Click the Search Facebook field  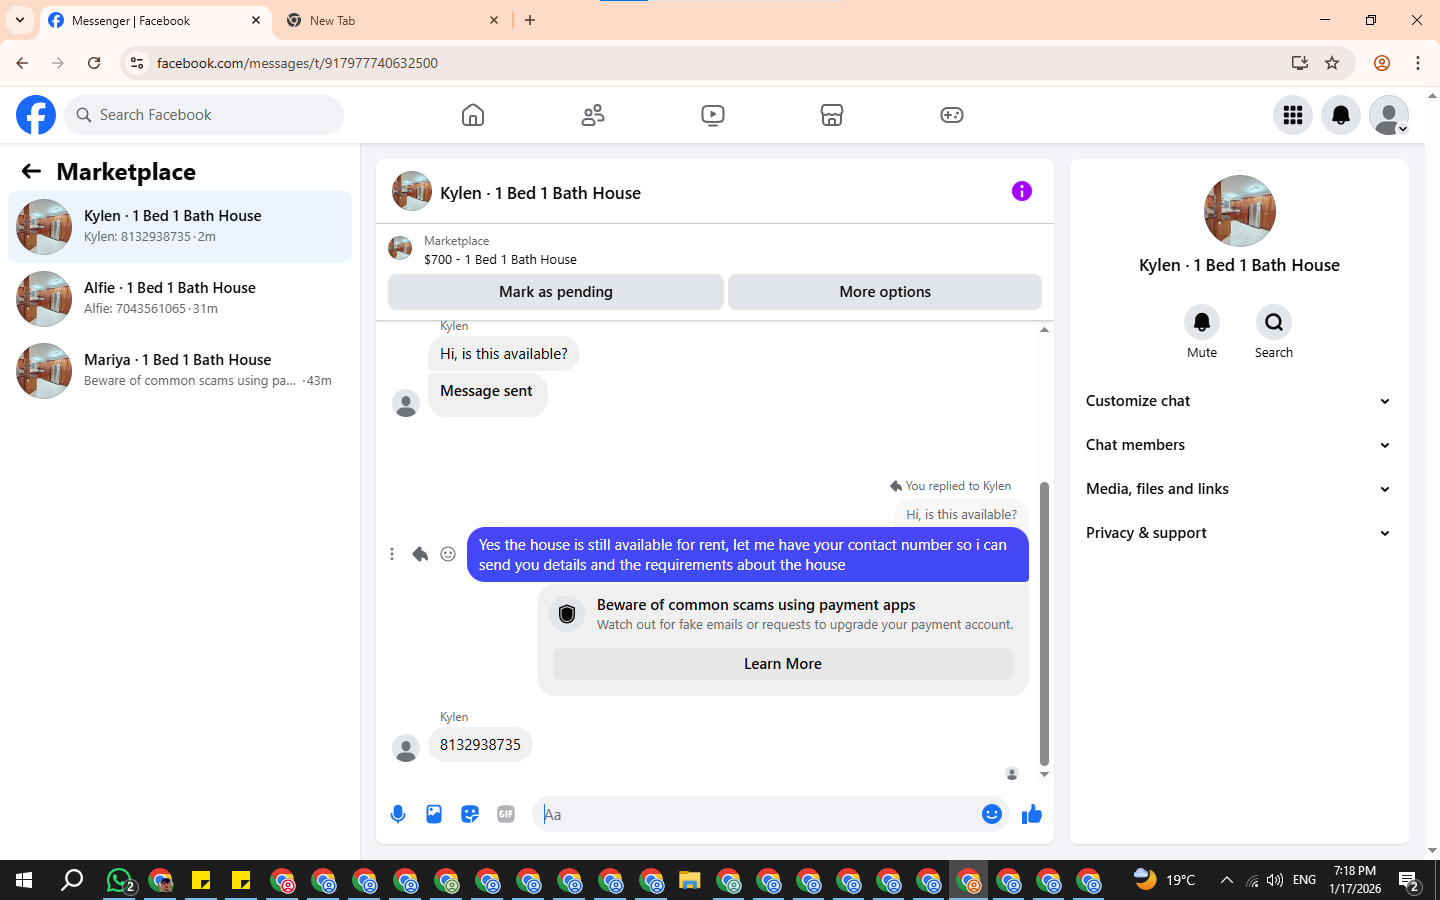pyautogui.click(x=204, y=115)
